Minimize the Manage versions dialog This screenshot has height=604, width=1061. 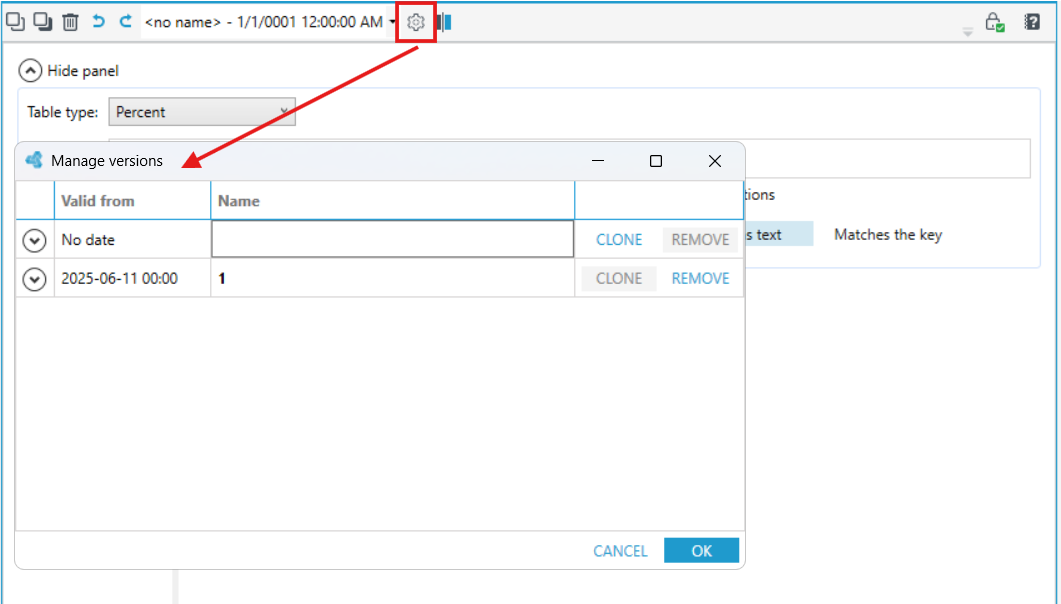pyautogui.click(x=597, y=161)
